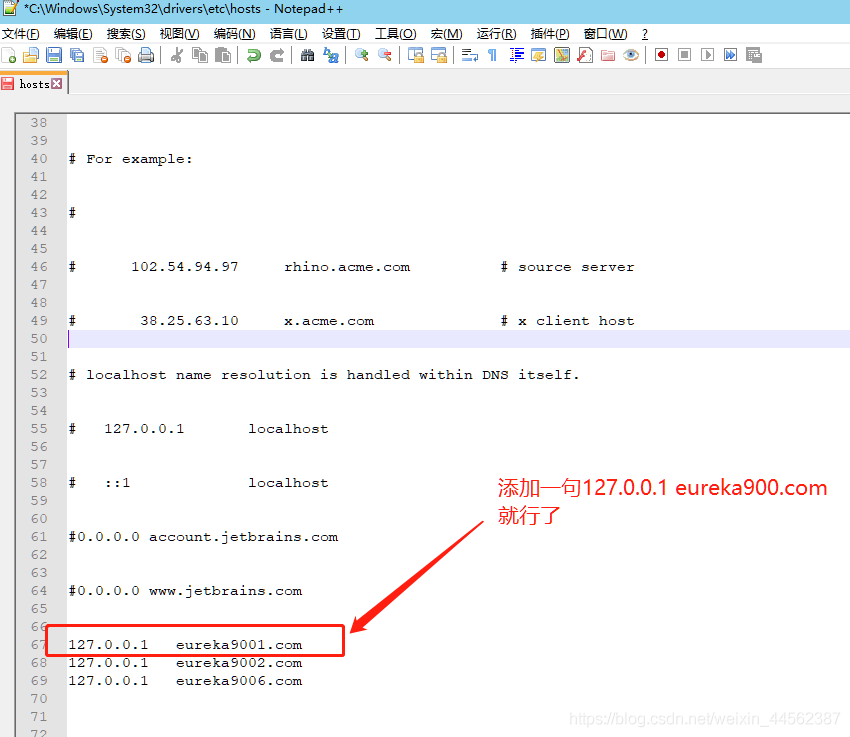Toggle indent guide toolbar icon
The image size is (850, 737).
[x=516, y=55]
